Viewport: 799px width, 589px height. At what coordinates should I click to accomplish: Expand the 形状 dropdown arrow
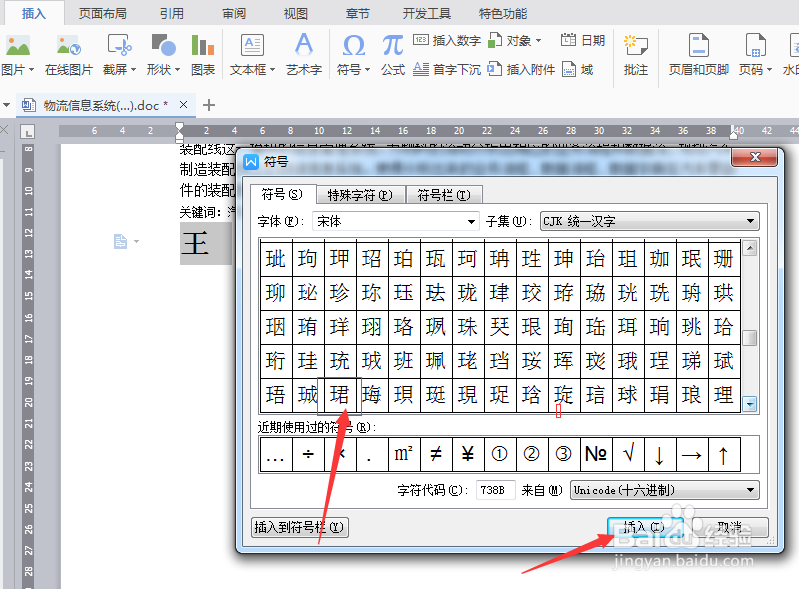point(177,69)
